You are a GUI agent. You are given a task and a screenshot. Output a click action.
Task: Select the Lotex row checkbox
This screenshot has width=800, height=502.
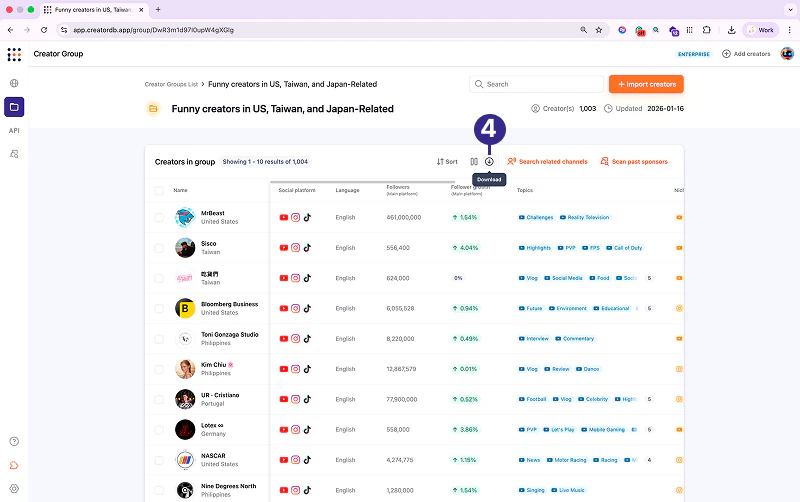(159, 430)
